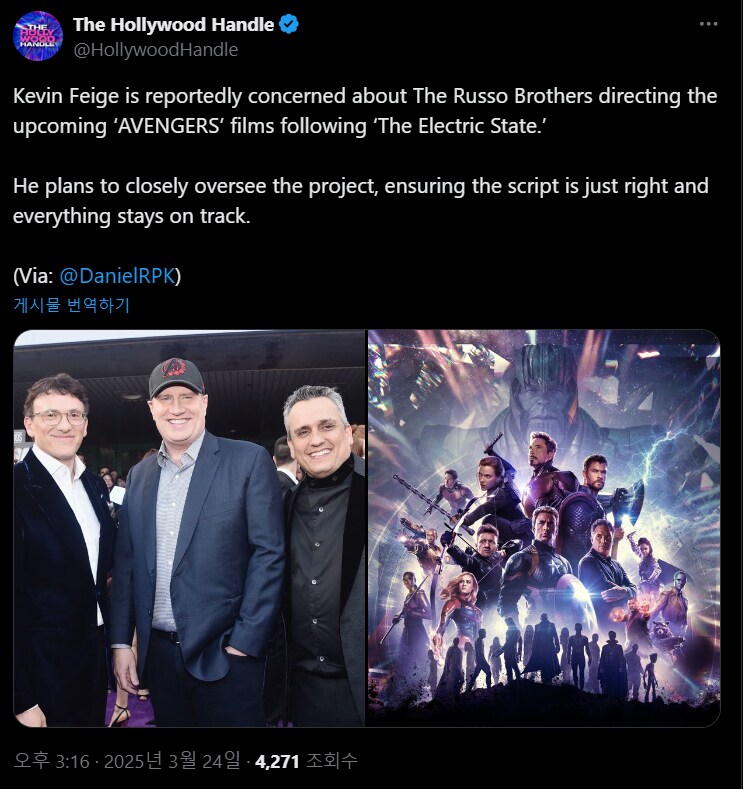Image resolution: width=743 pixels, height=789 pixels.
Task: Open 'The Hollywood Handle' display name
Action: 174,25
